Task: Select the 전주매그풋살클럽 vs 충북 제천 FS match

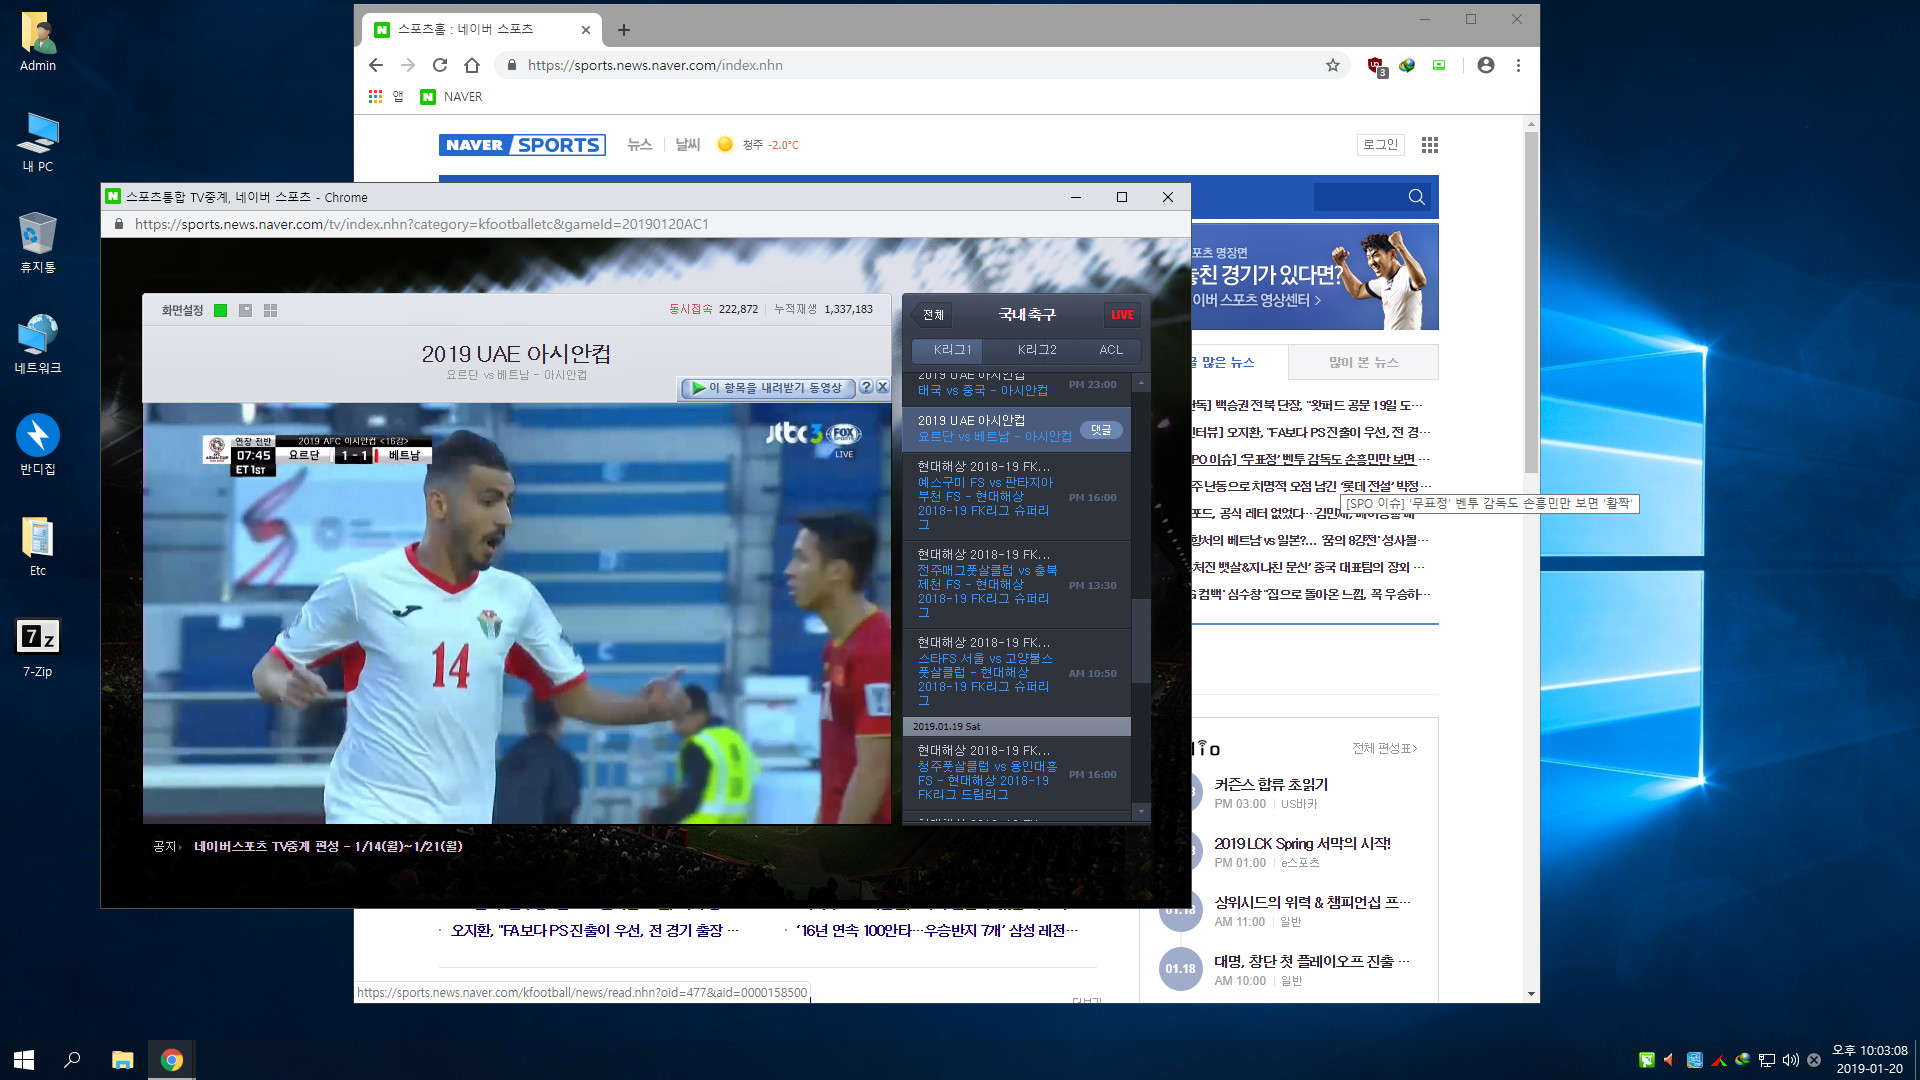Action: pyautogui.click(x=1016, y=585)
